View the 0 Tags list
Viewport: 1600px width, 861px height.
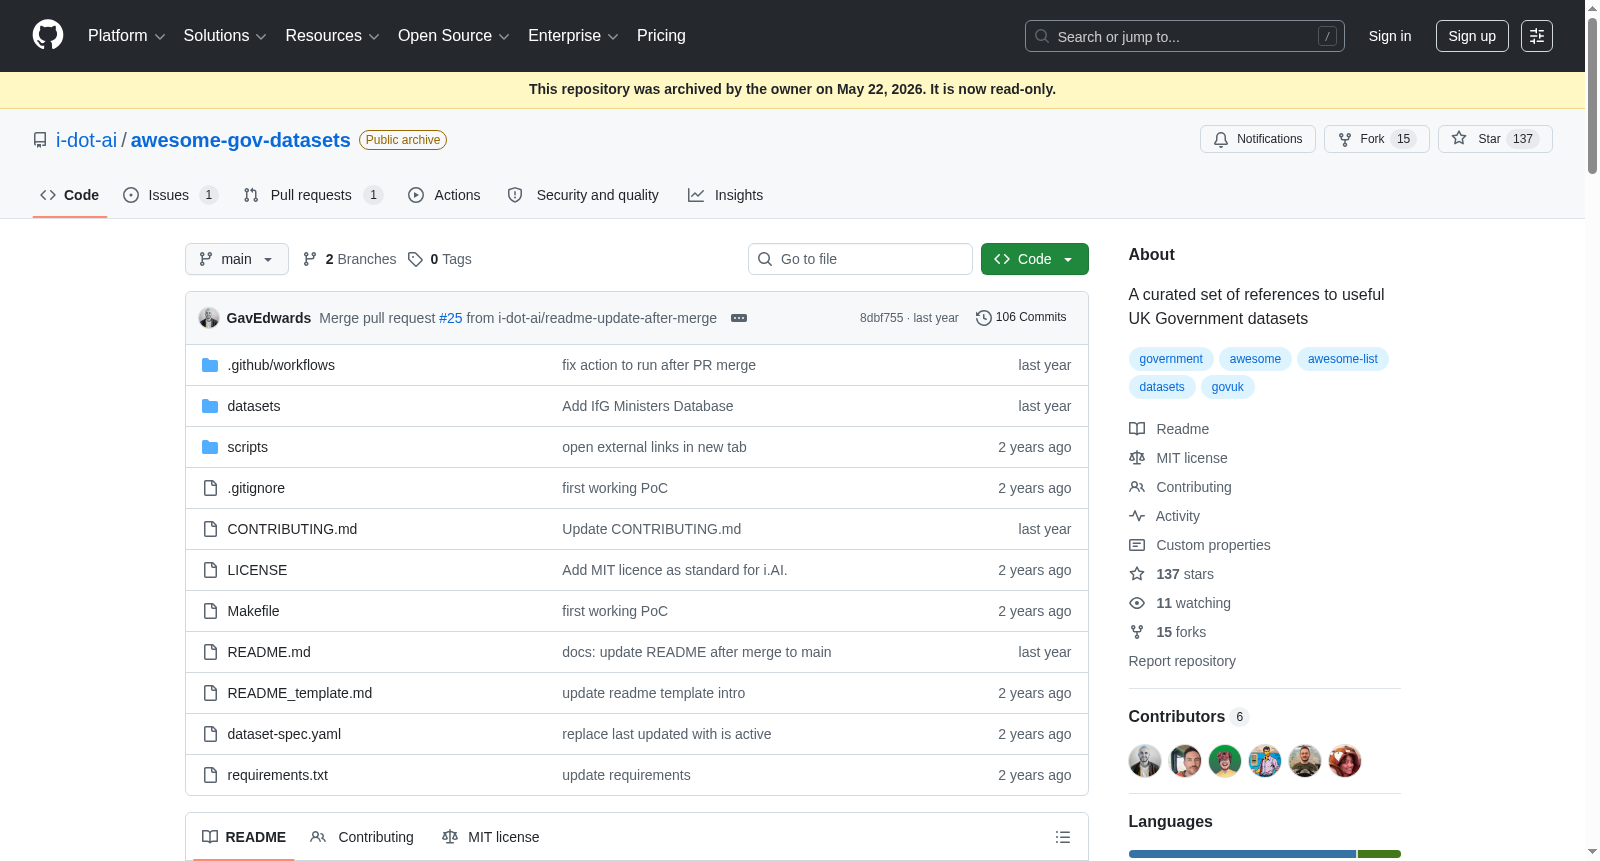[440, 259]
